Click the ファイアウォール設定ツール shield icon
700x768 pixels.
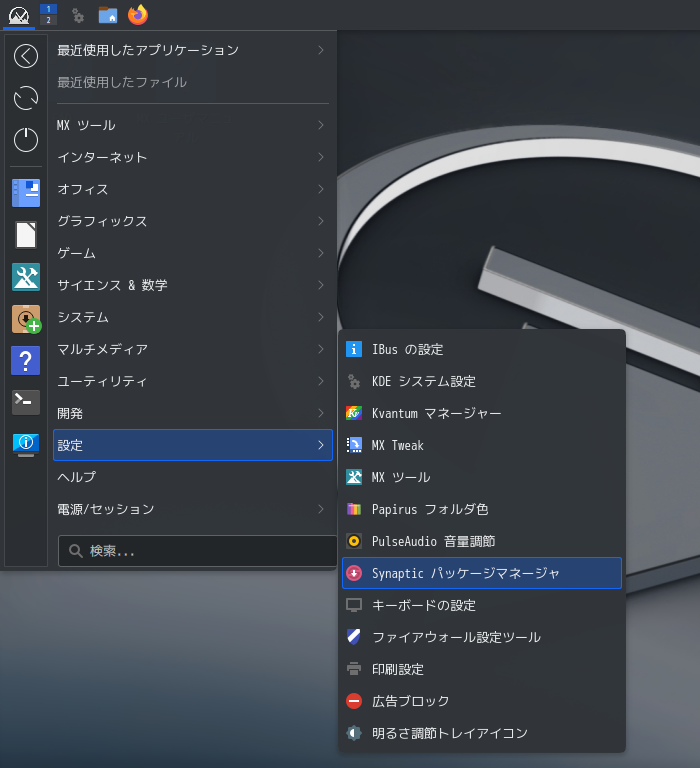[354, 637]
